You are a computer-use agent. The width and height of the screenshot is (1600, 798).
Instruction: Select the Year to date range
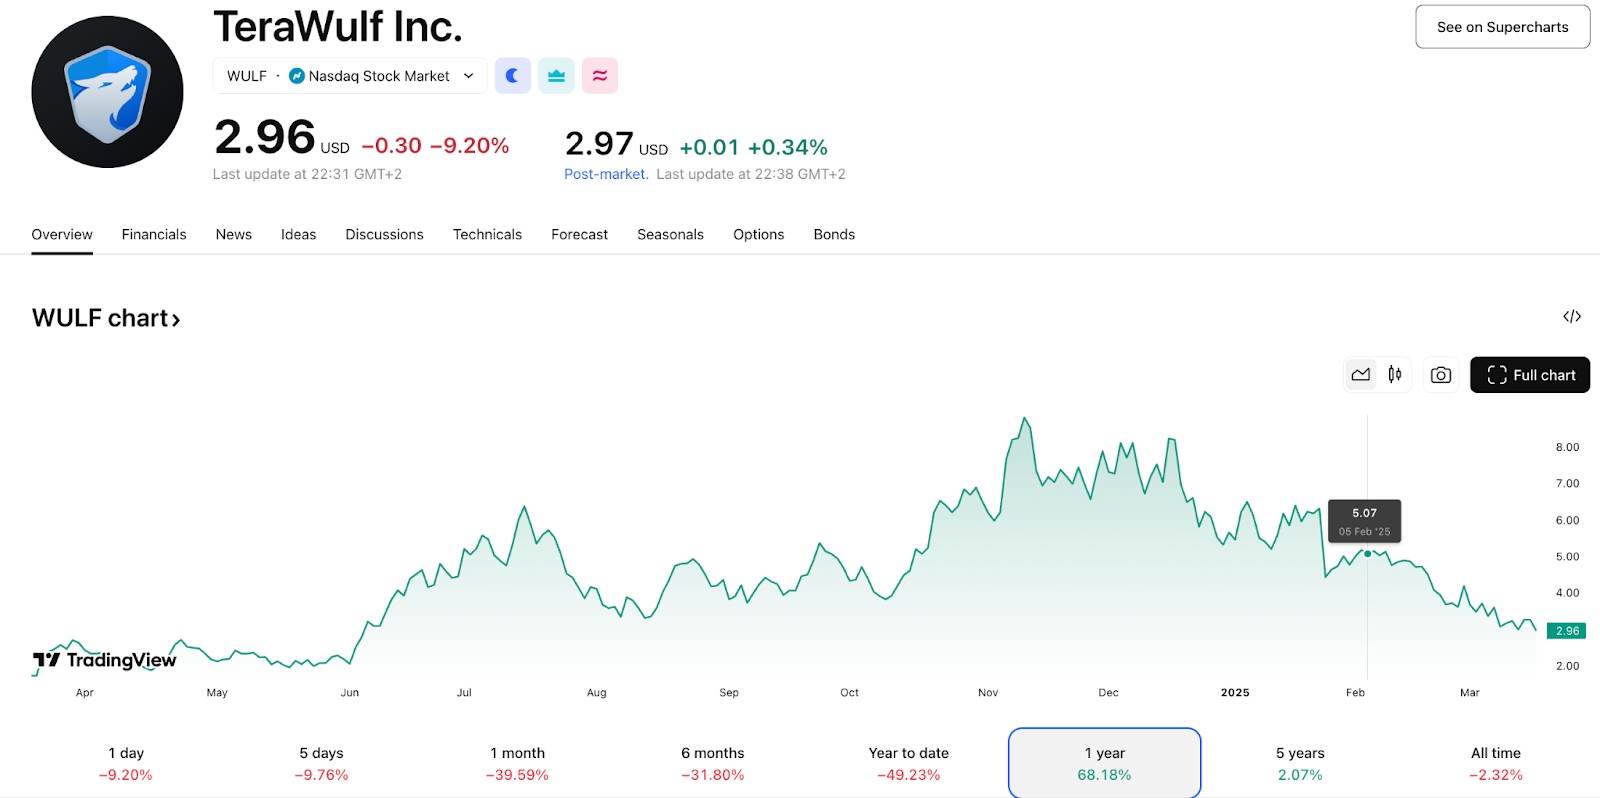tap(909, 763)
